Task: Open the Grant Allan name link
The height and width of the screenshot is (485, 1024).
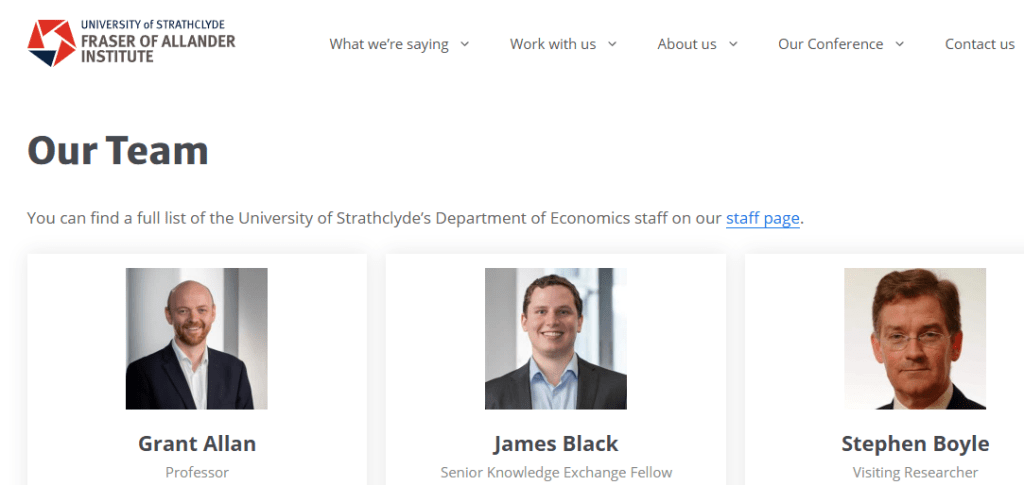Action: pos(197,443)
